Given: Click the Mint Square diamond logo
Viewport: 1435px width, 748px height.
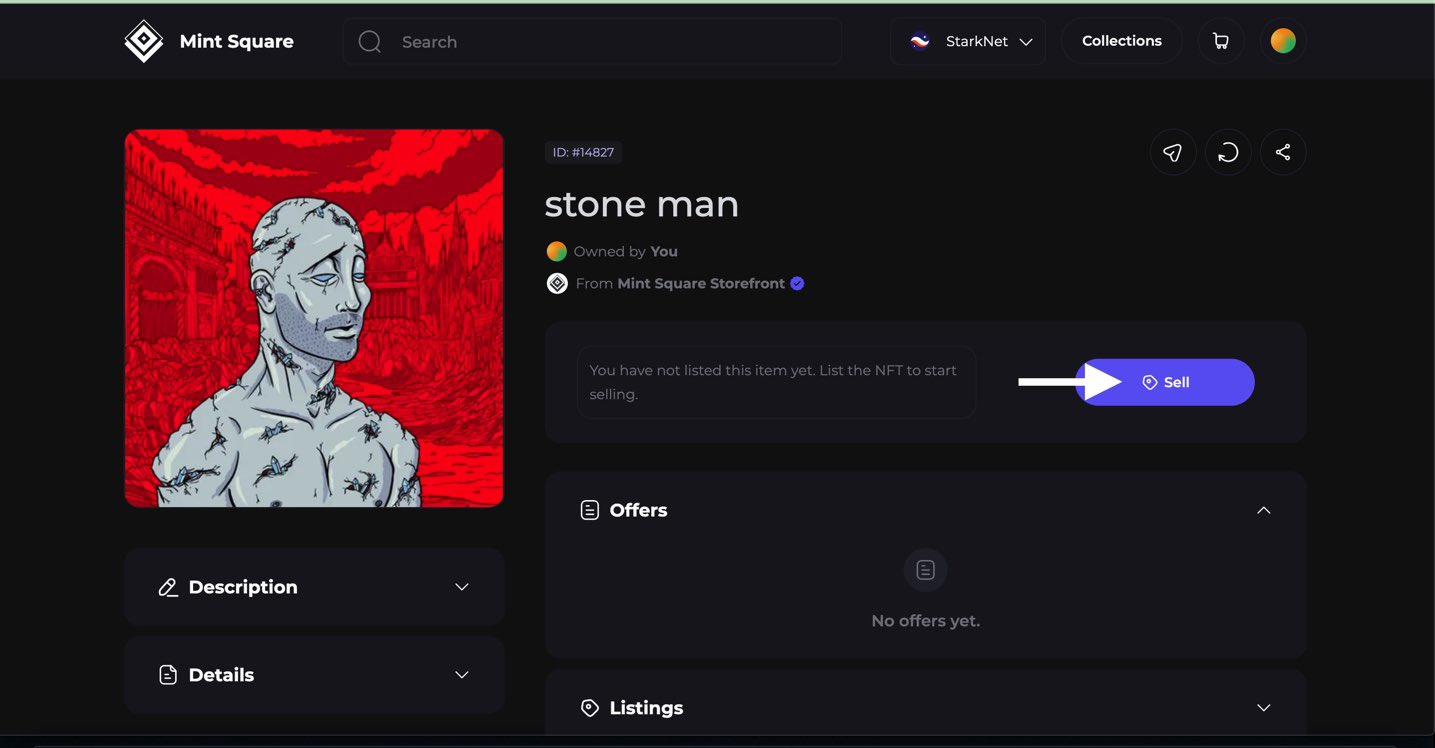Looking at the screenshot, I should [x=144, y=41].
